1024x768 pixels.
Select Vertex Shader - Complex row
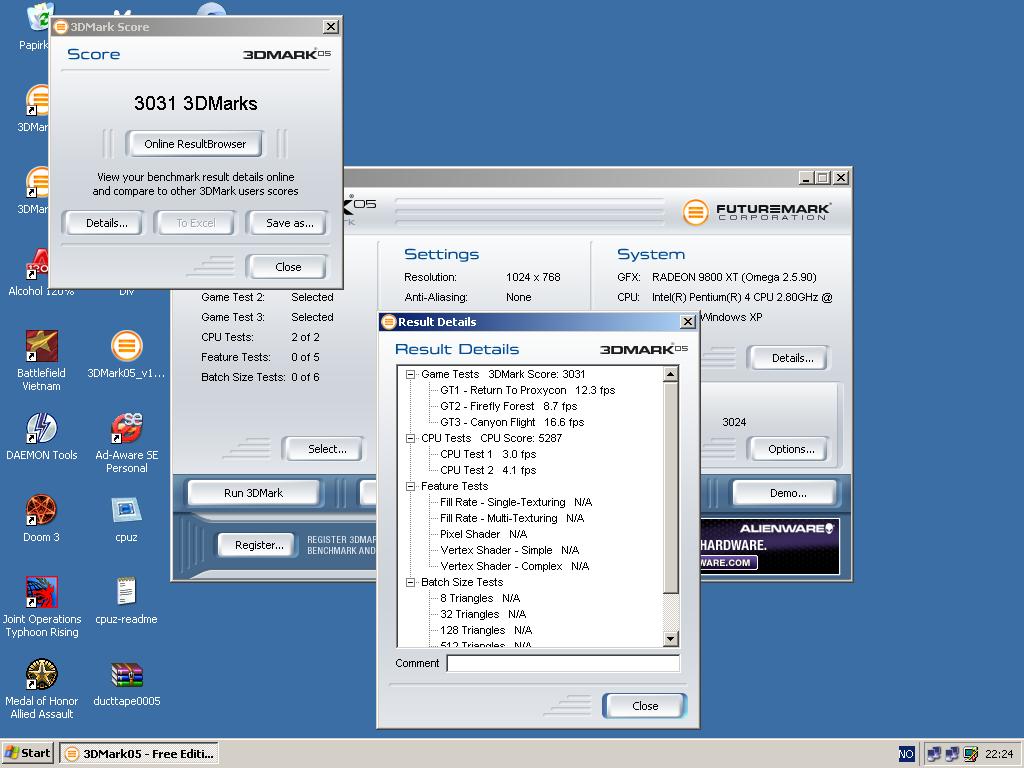tap(515, 566)
